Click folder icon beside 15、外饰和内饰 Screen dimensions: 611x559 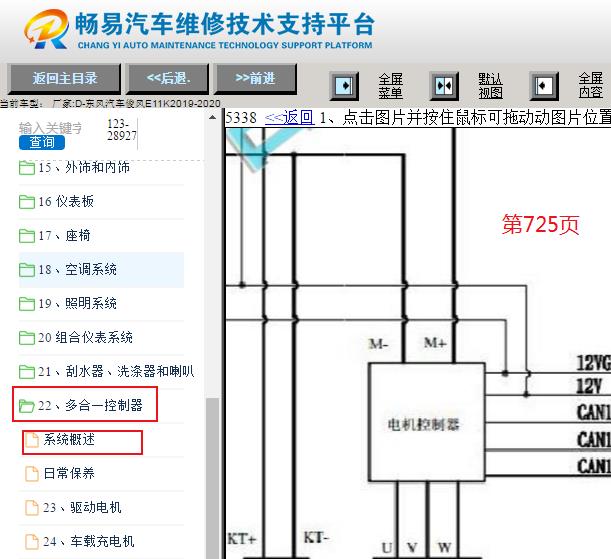tap(26, 168)
